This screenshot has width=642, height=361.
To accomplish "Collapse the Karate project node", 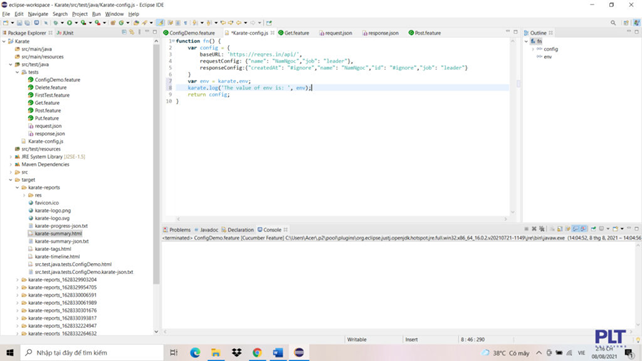I will (4, 41).
